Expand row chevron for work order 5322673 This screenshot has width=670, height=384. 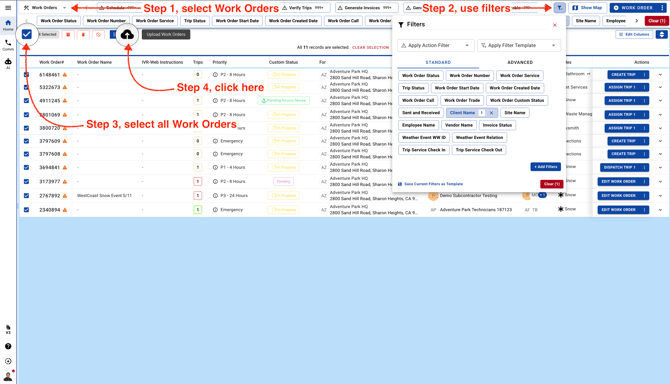[660, 87]
